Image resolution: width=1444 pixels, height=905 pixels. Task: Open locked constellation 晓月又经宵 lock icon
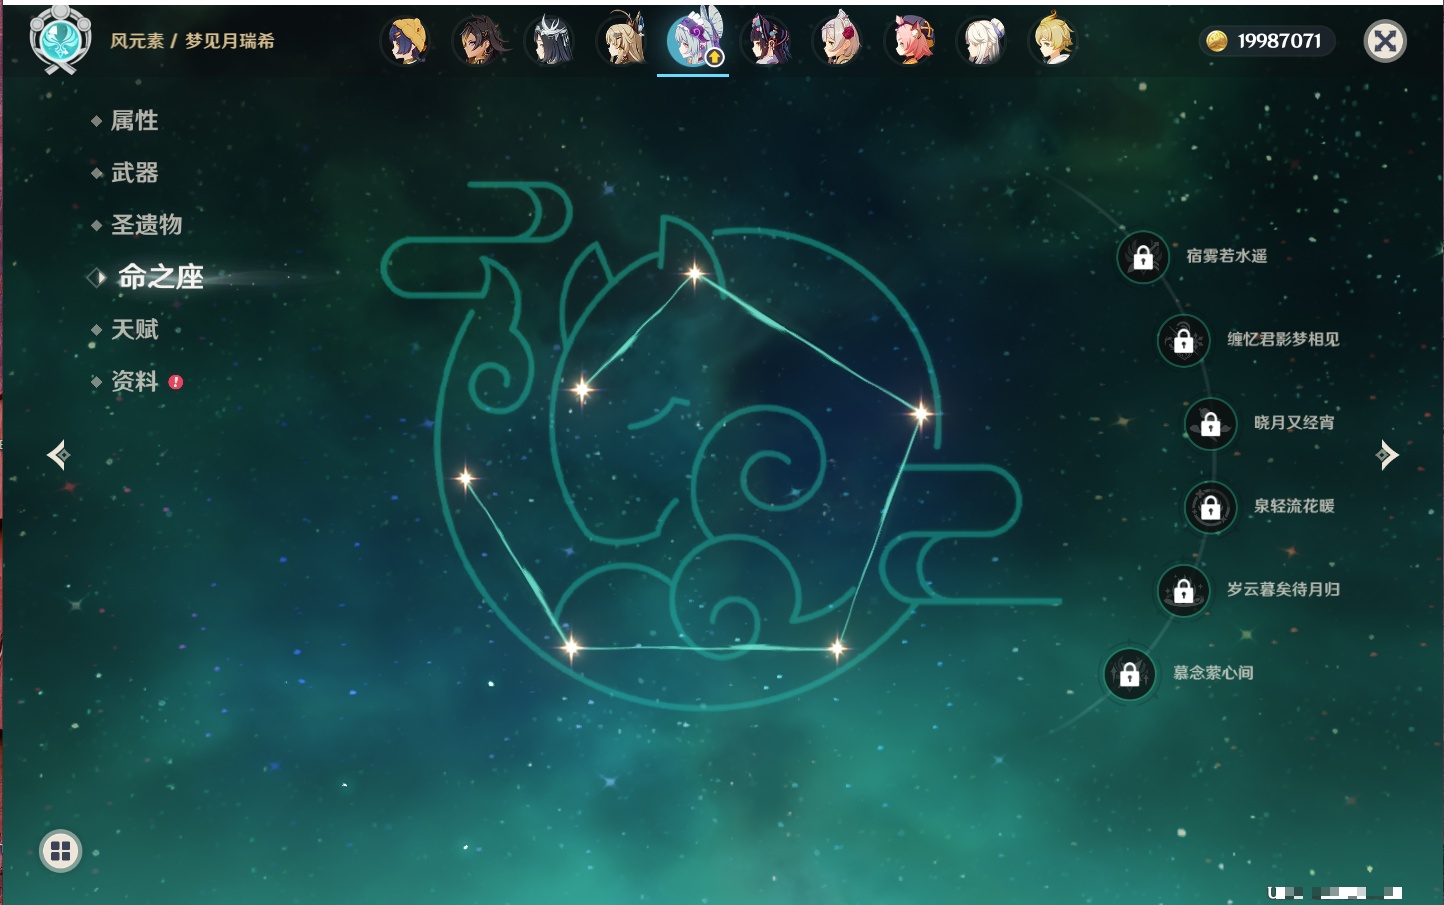click(x=1211, y=423)
